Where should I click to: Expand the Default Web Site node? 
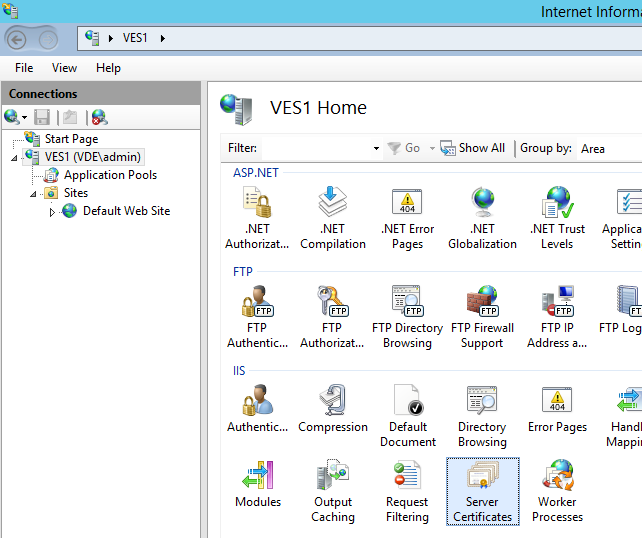(52, 212)
